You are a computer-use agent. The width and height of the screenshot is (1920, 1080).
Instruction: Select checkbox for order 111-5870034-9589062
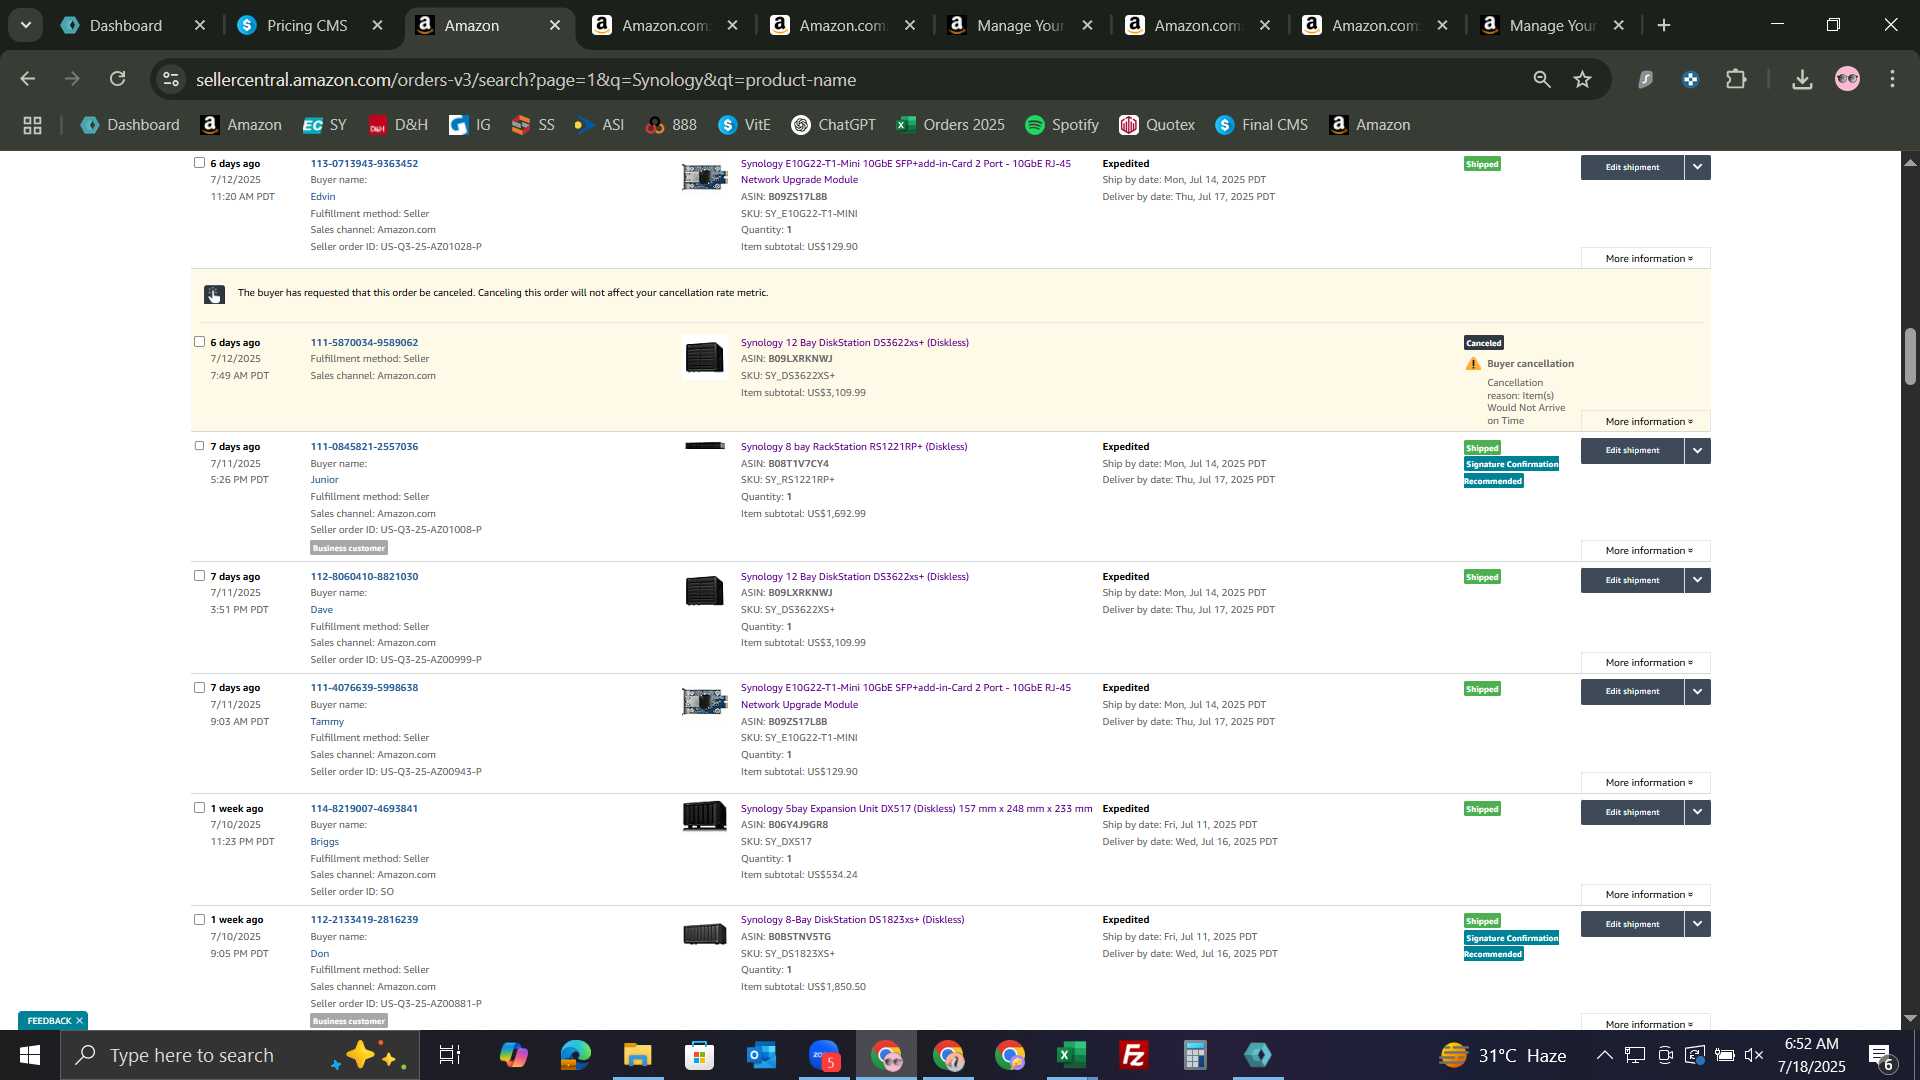click(x=199, y=341)
